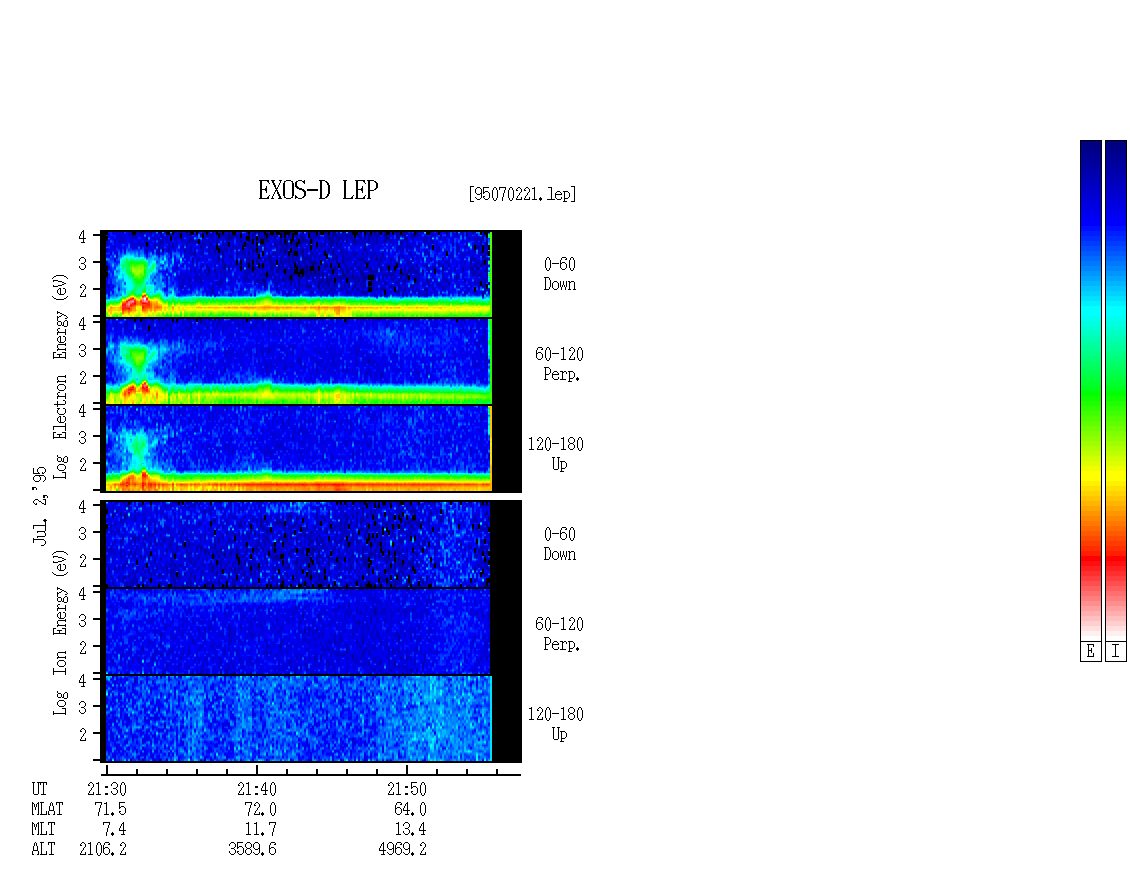
Task: Select the ALT value 3589.6
Action: [252, 850]
